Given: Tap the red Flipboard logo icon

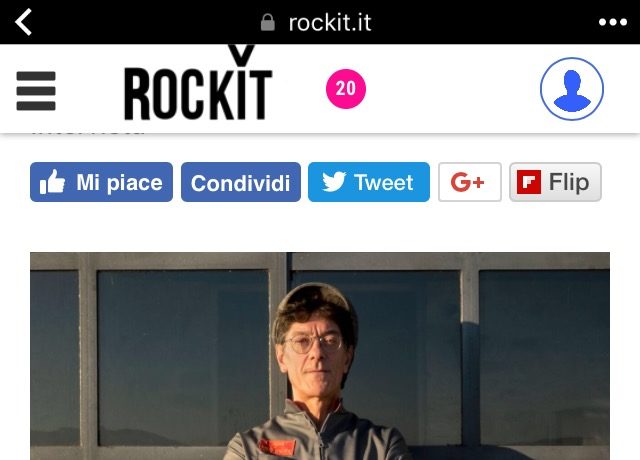Looking at the screenshot, I should (x=529, y=182).
